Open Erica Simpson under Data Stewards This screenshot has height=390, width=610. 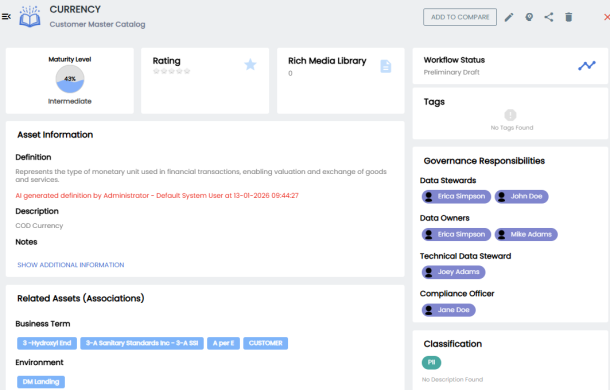[x=456, y=197]
